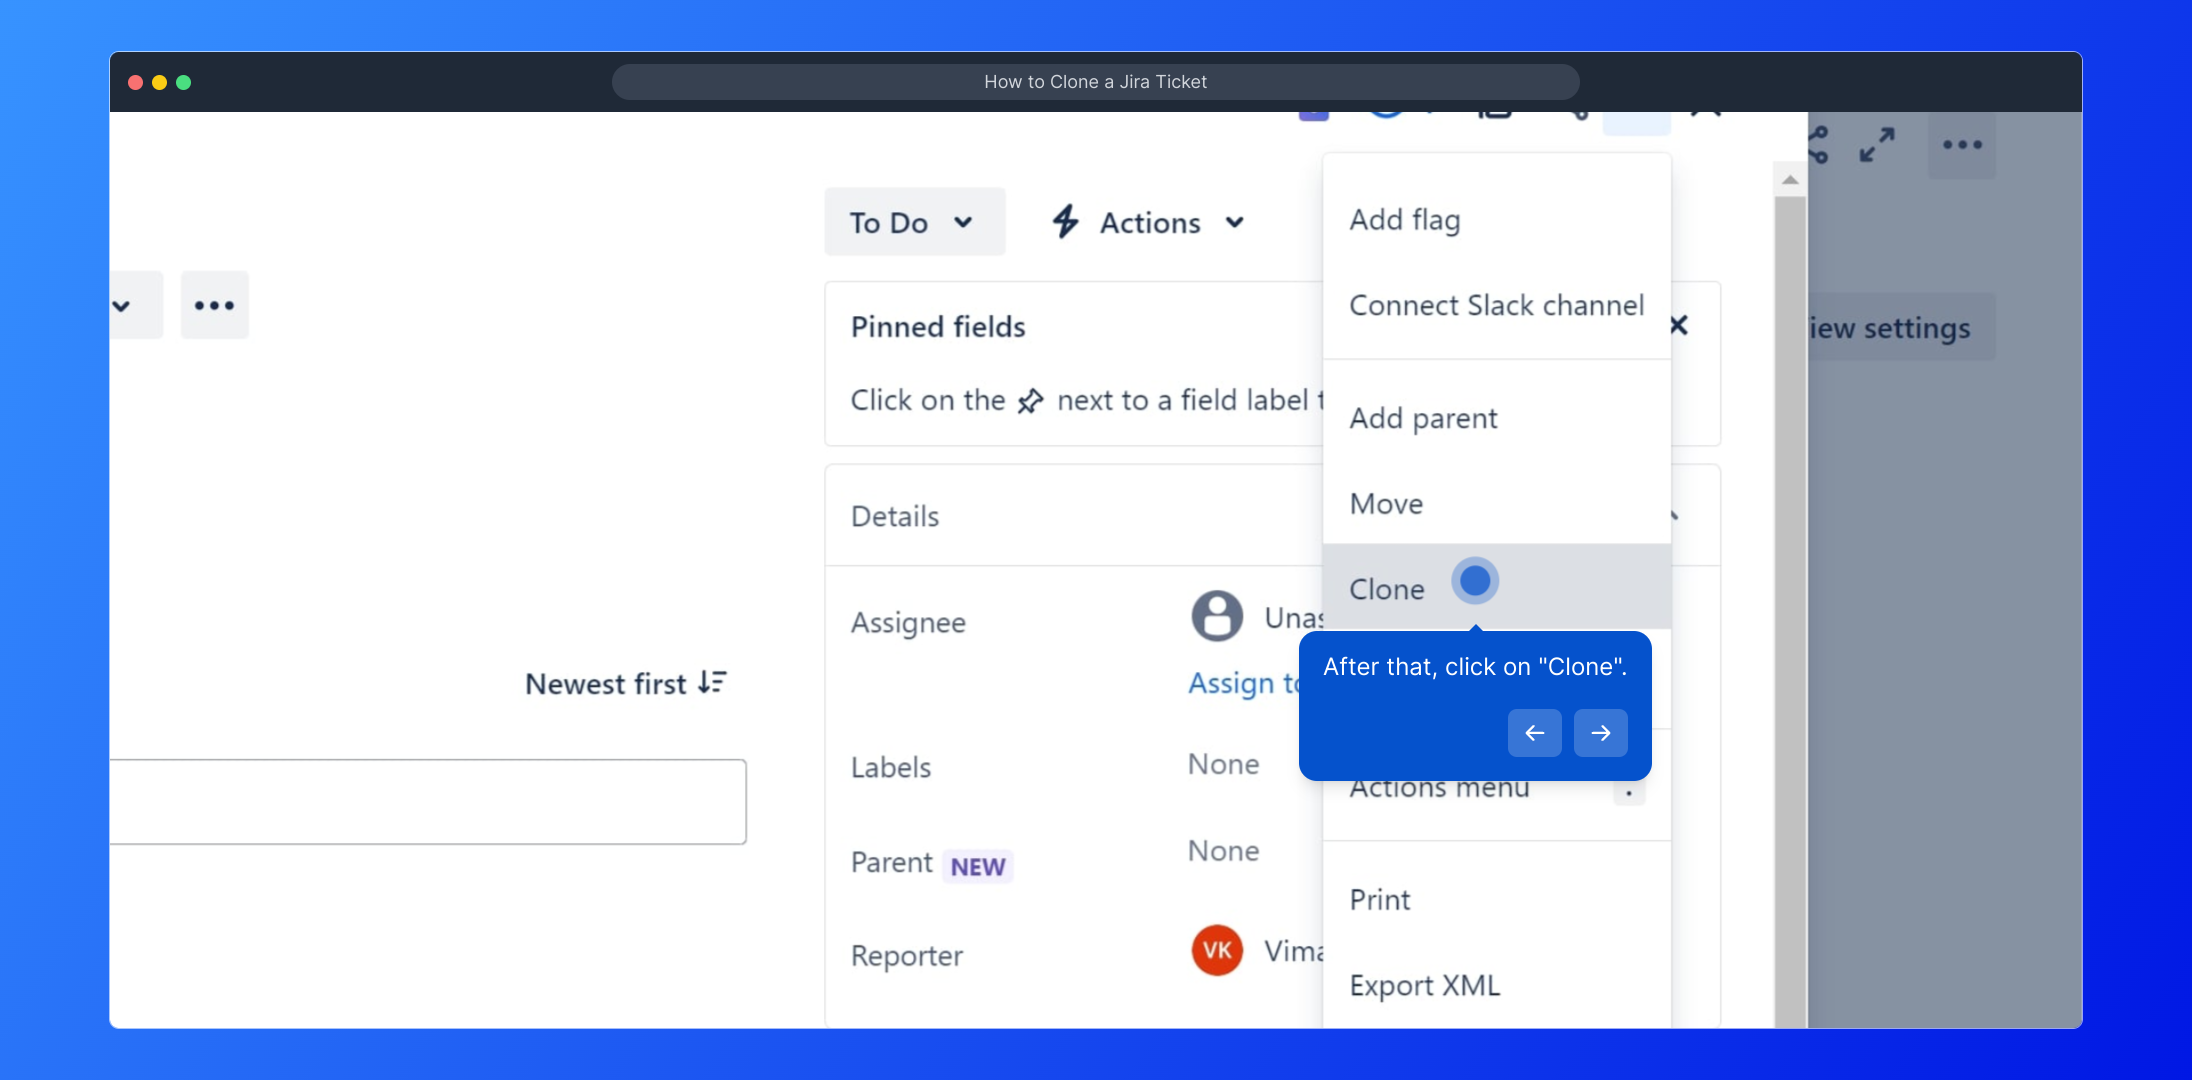Click the share icon at top right
This screenshot has width=2192, height=1080.
[x=1819, y=146]
